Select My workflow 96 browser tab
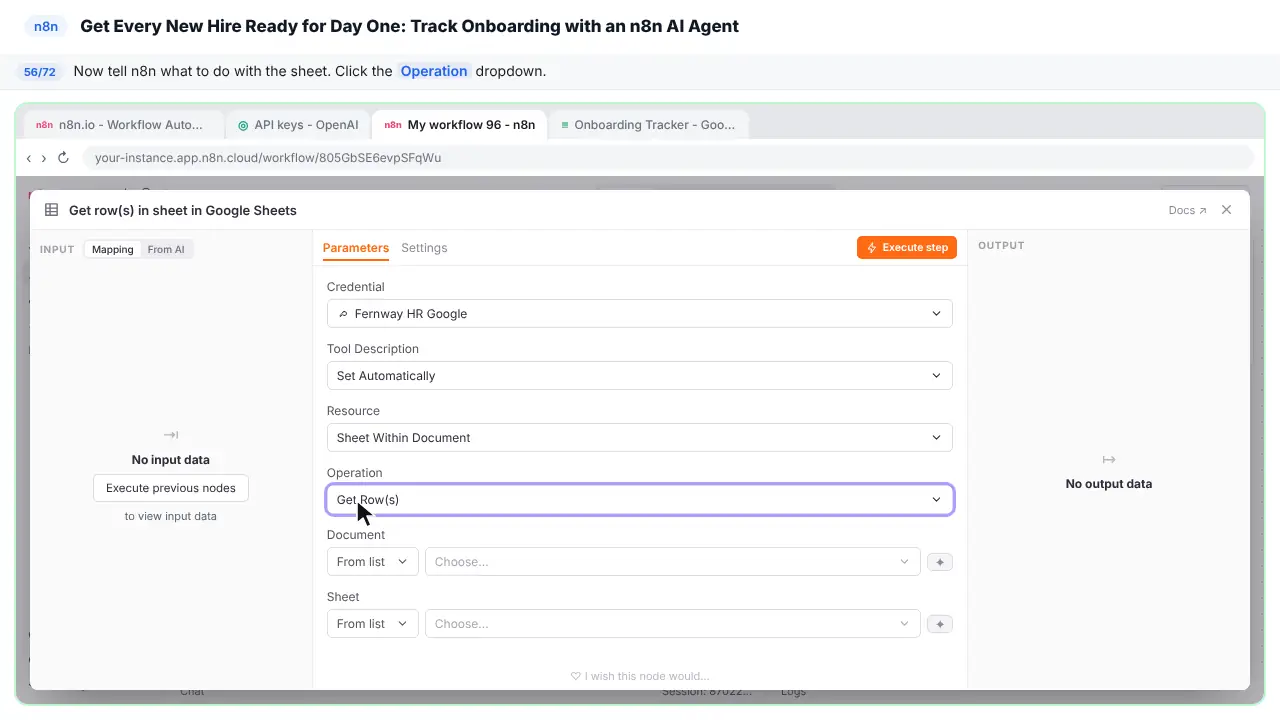This screenshot has height=720, width=1280. (459, 125)
